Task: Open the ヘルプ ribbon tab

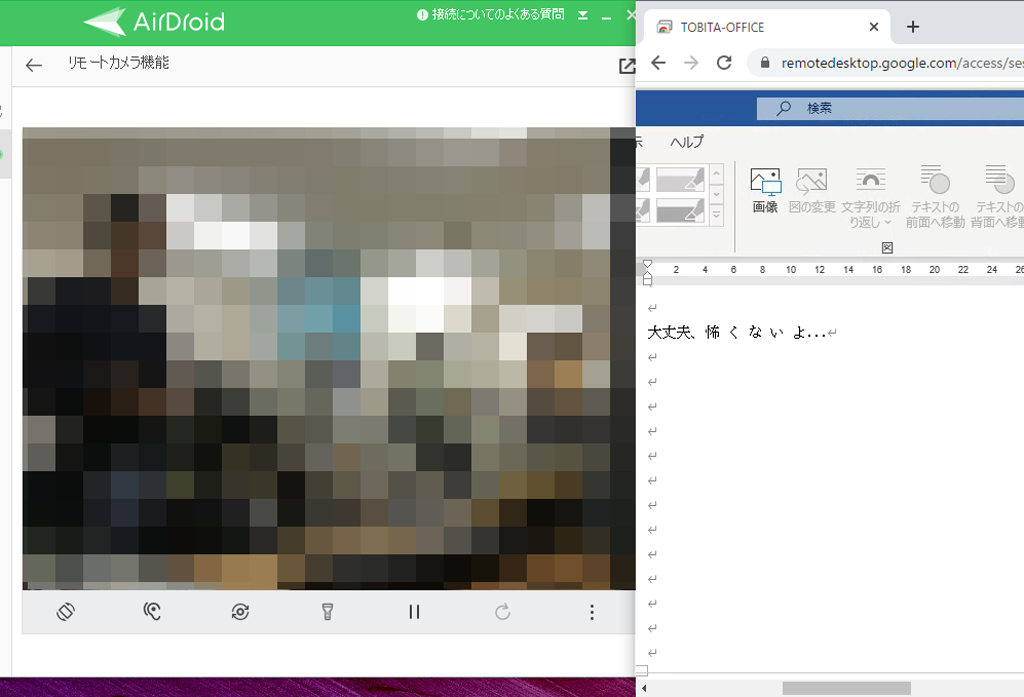Action: point(687,141)
